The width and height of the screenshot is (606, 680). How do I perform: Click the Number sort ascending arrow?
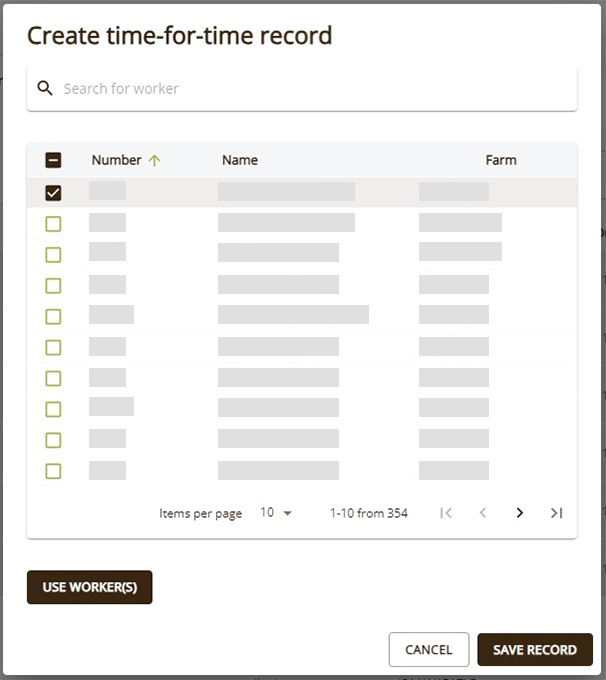tap(154, 160)
